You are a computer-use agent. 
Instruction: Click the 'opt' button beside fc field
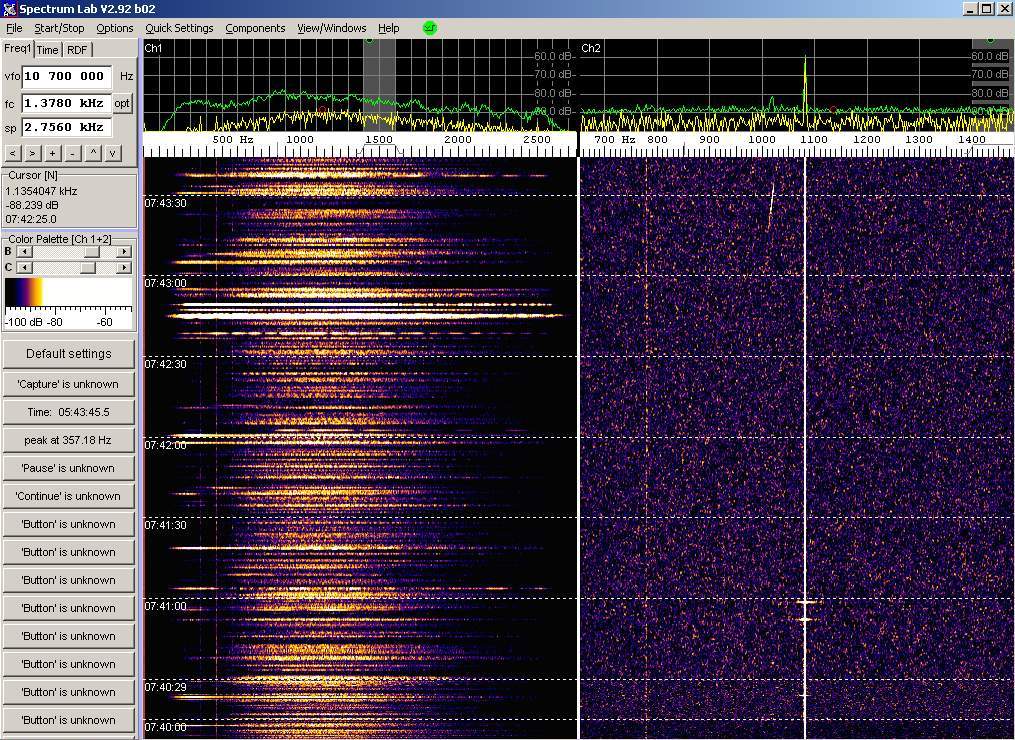[121, 103]
